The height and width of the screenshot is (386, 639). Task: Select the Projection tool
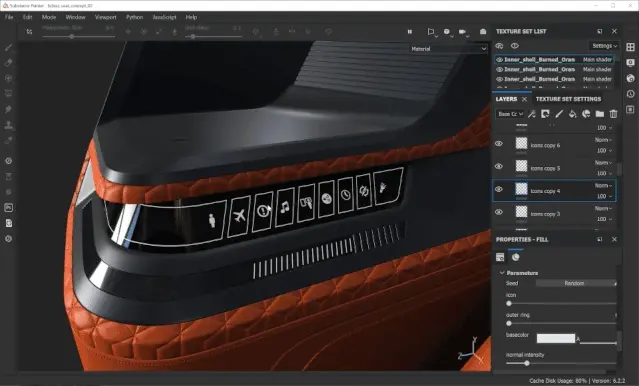coord(8,79)
